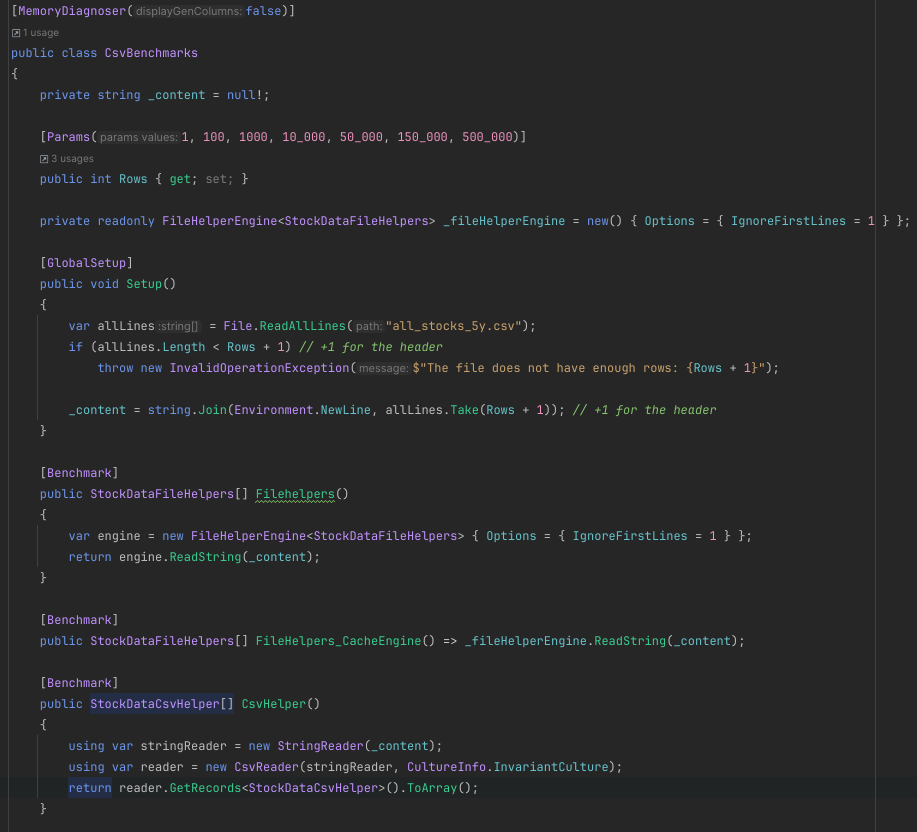Click the InvalidOperationException type name
The width and height of the screenshot is (917, 832).
(260, 368)
